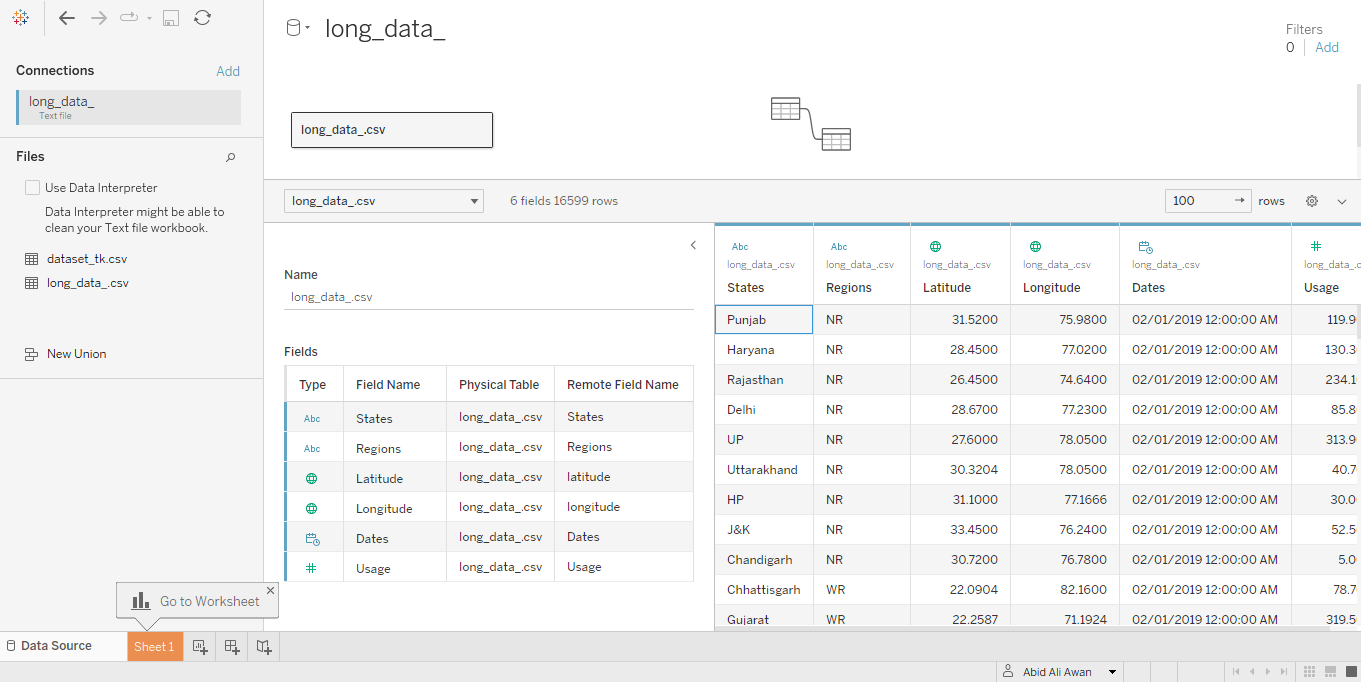Select the Chhattisgarh cell
The width and height of the screenshot is (1361, 682).
coord(764,590)
